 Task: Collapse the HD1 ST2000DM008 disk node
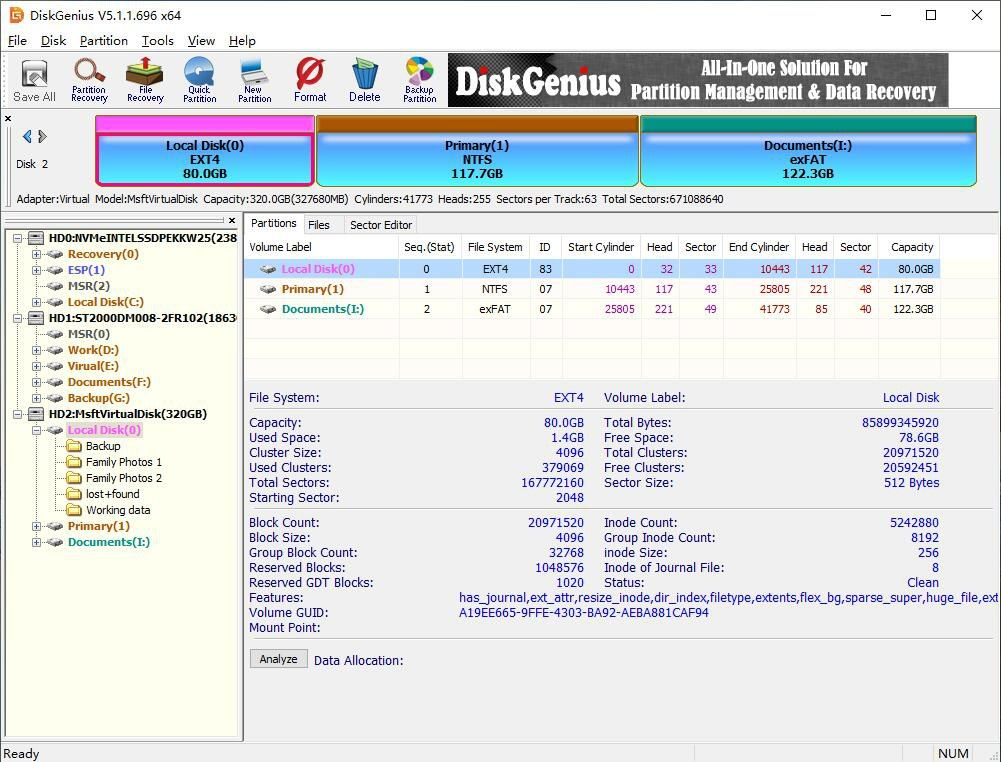pos(18,318)
